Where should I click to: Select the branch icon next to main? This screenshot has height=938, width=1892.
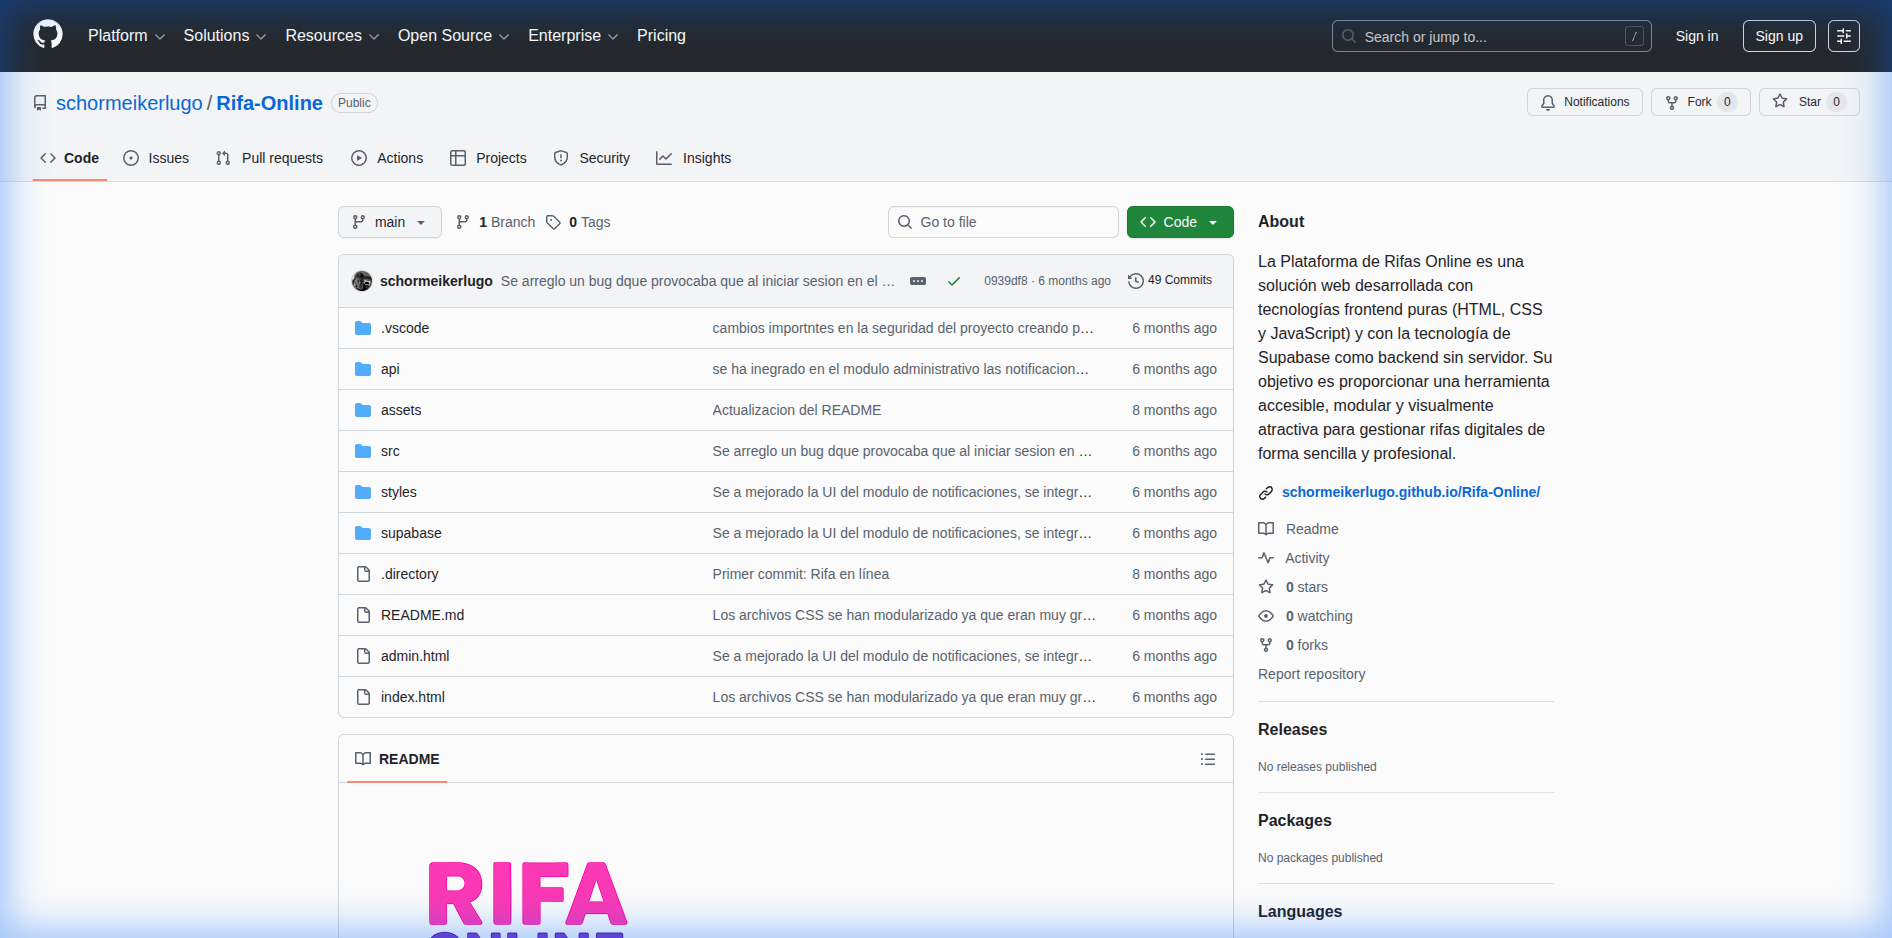pyautogui.click(x=462, y=222)
